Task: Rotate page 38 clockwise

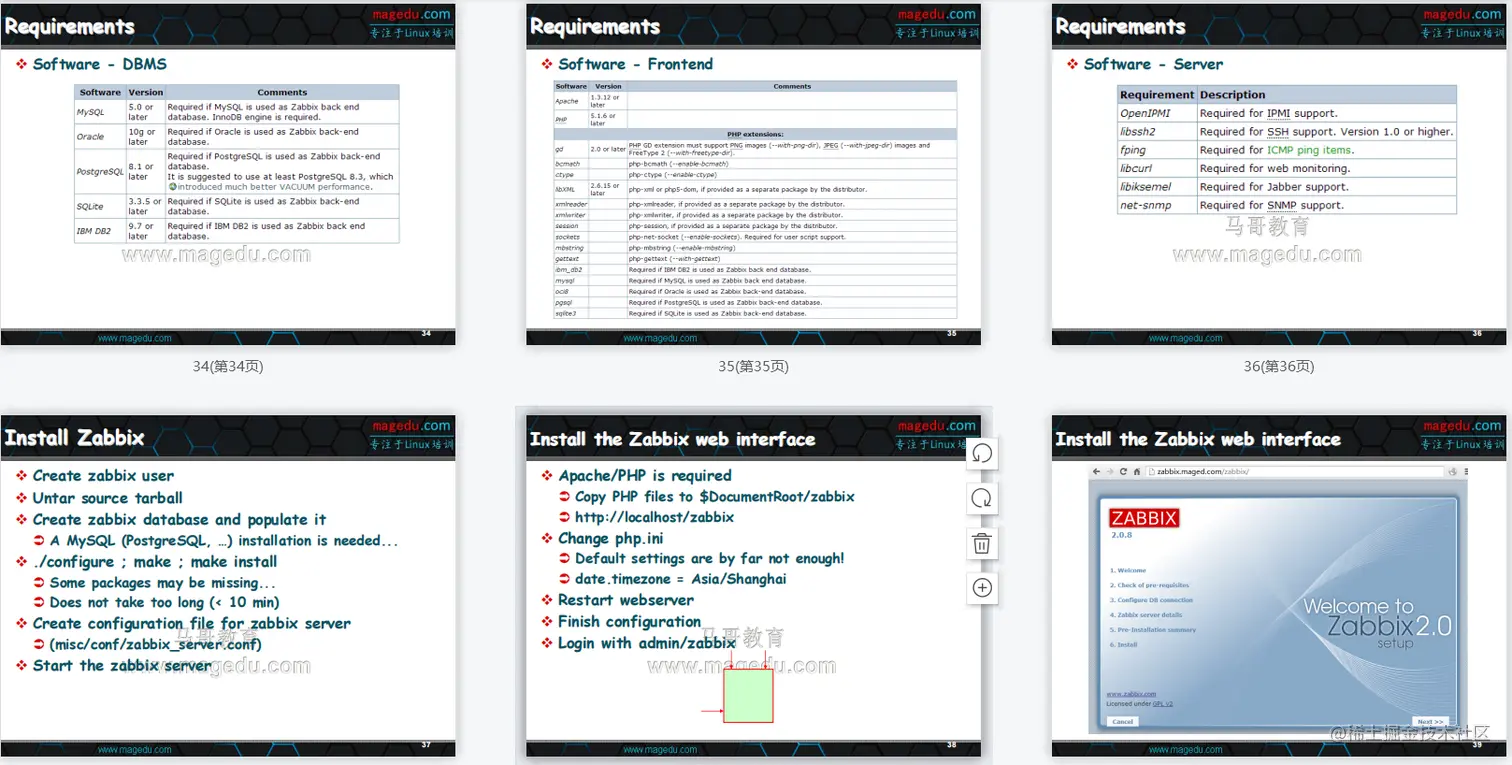Action: 982,498
